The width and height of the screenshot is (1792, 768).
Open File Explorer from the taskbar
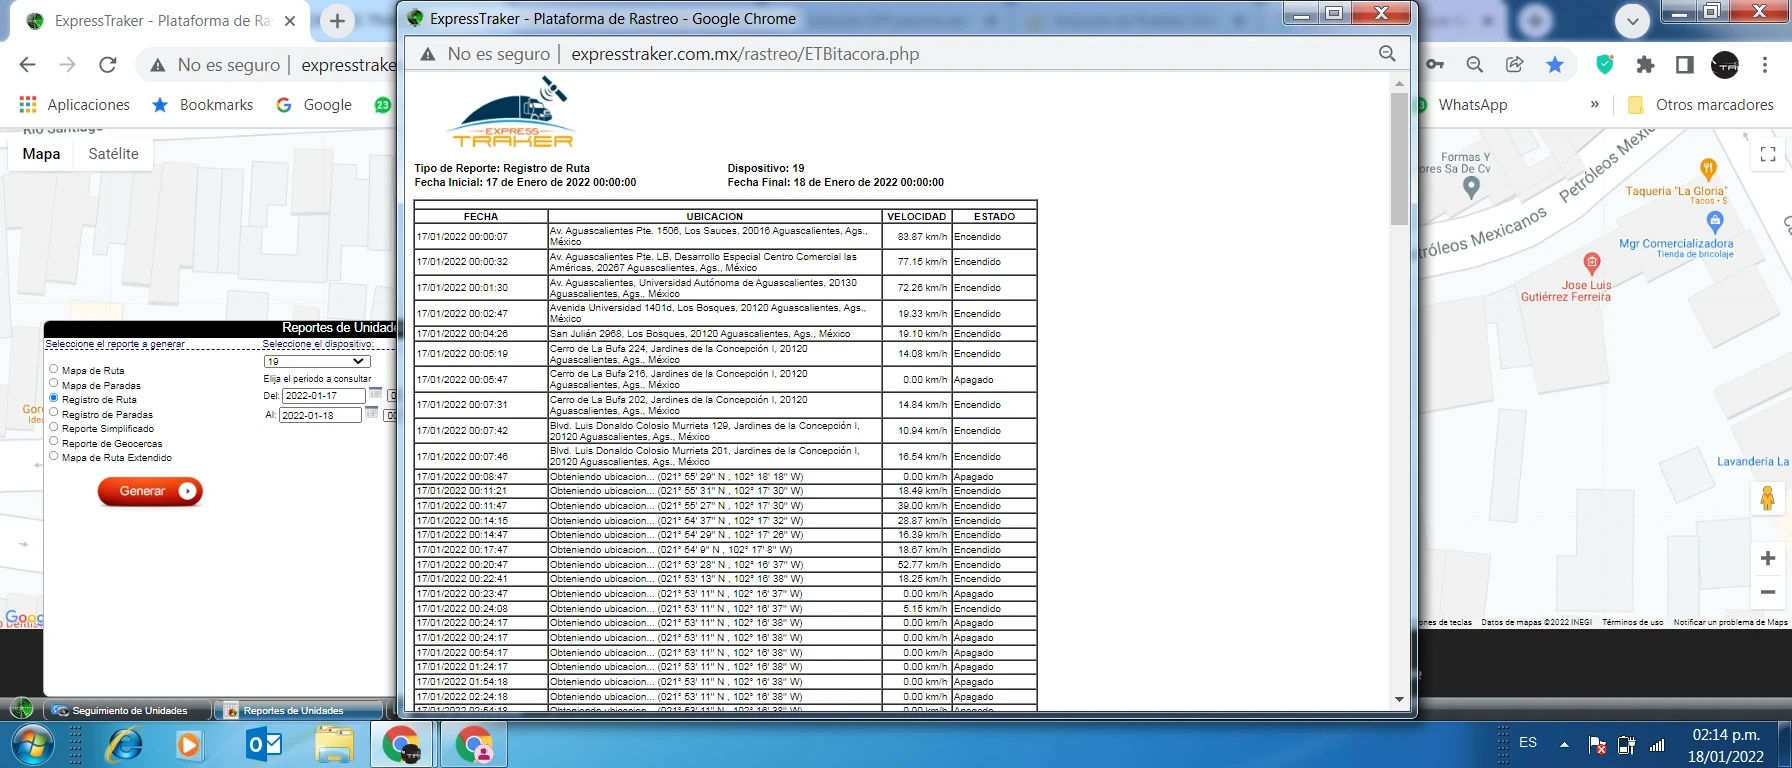tap(334, 746)
